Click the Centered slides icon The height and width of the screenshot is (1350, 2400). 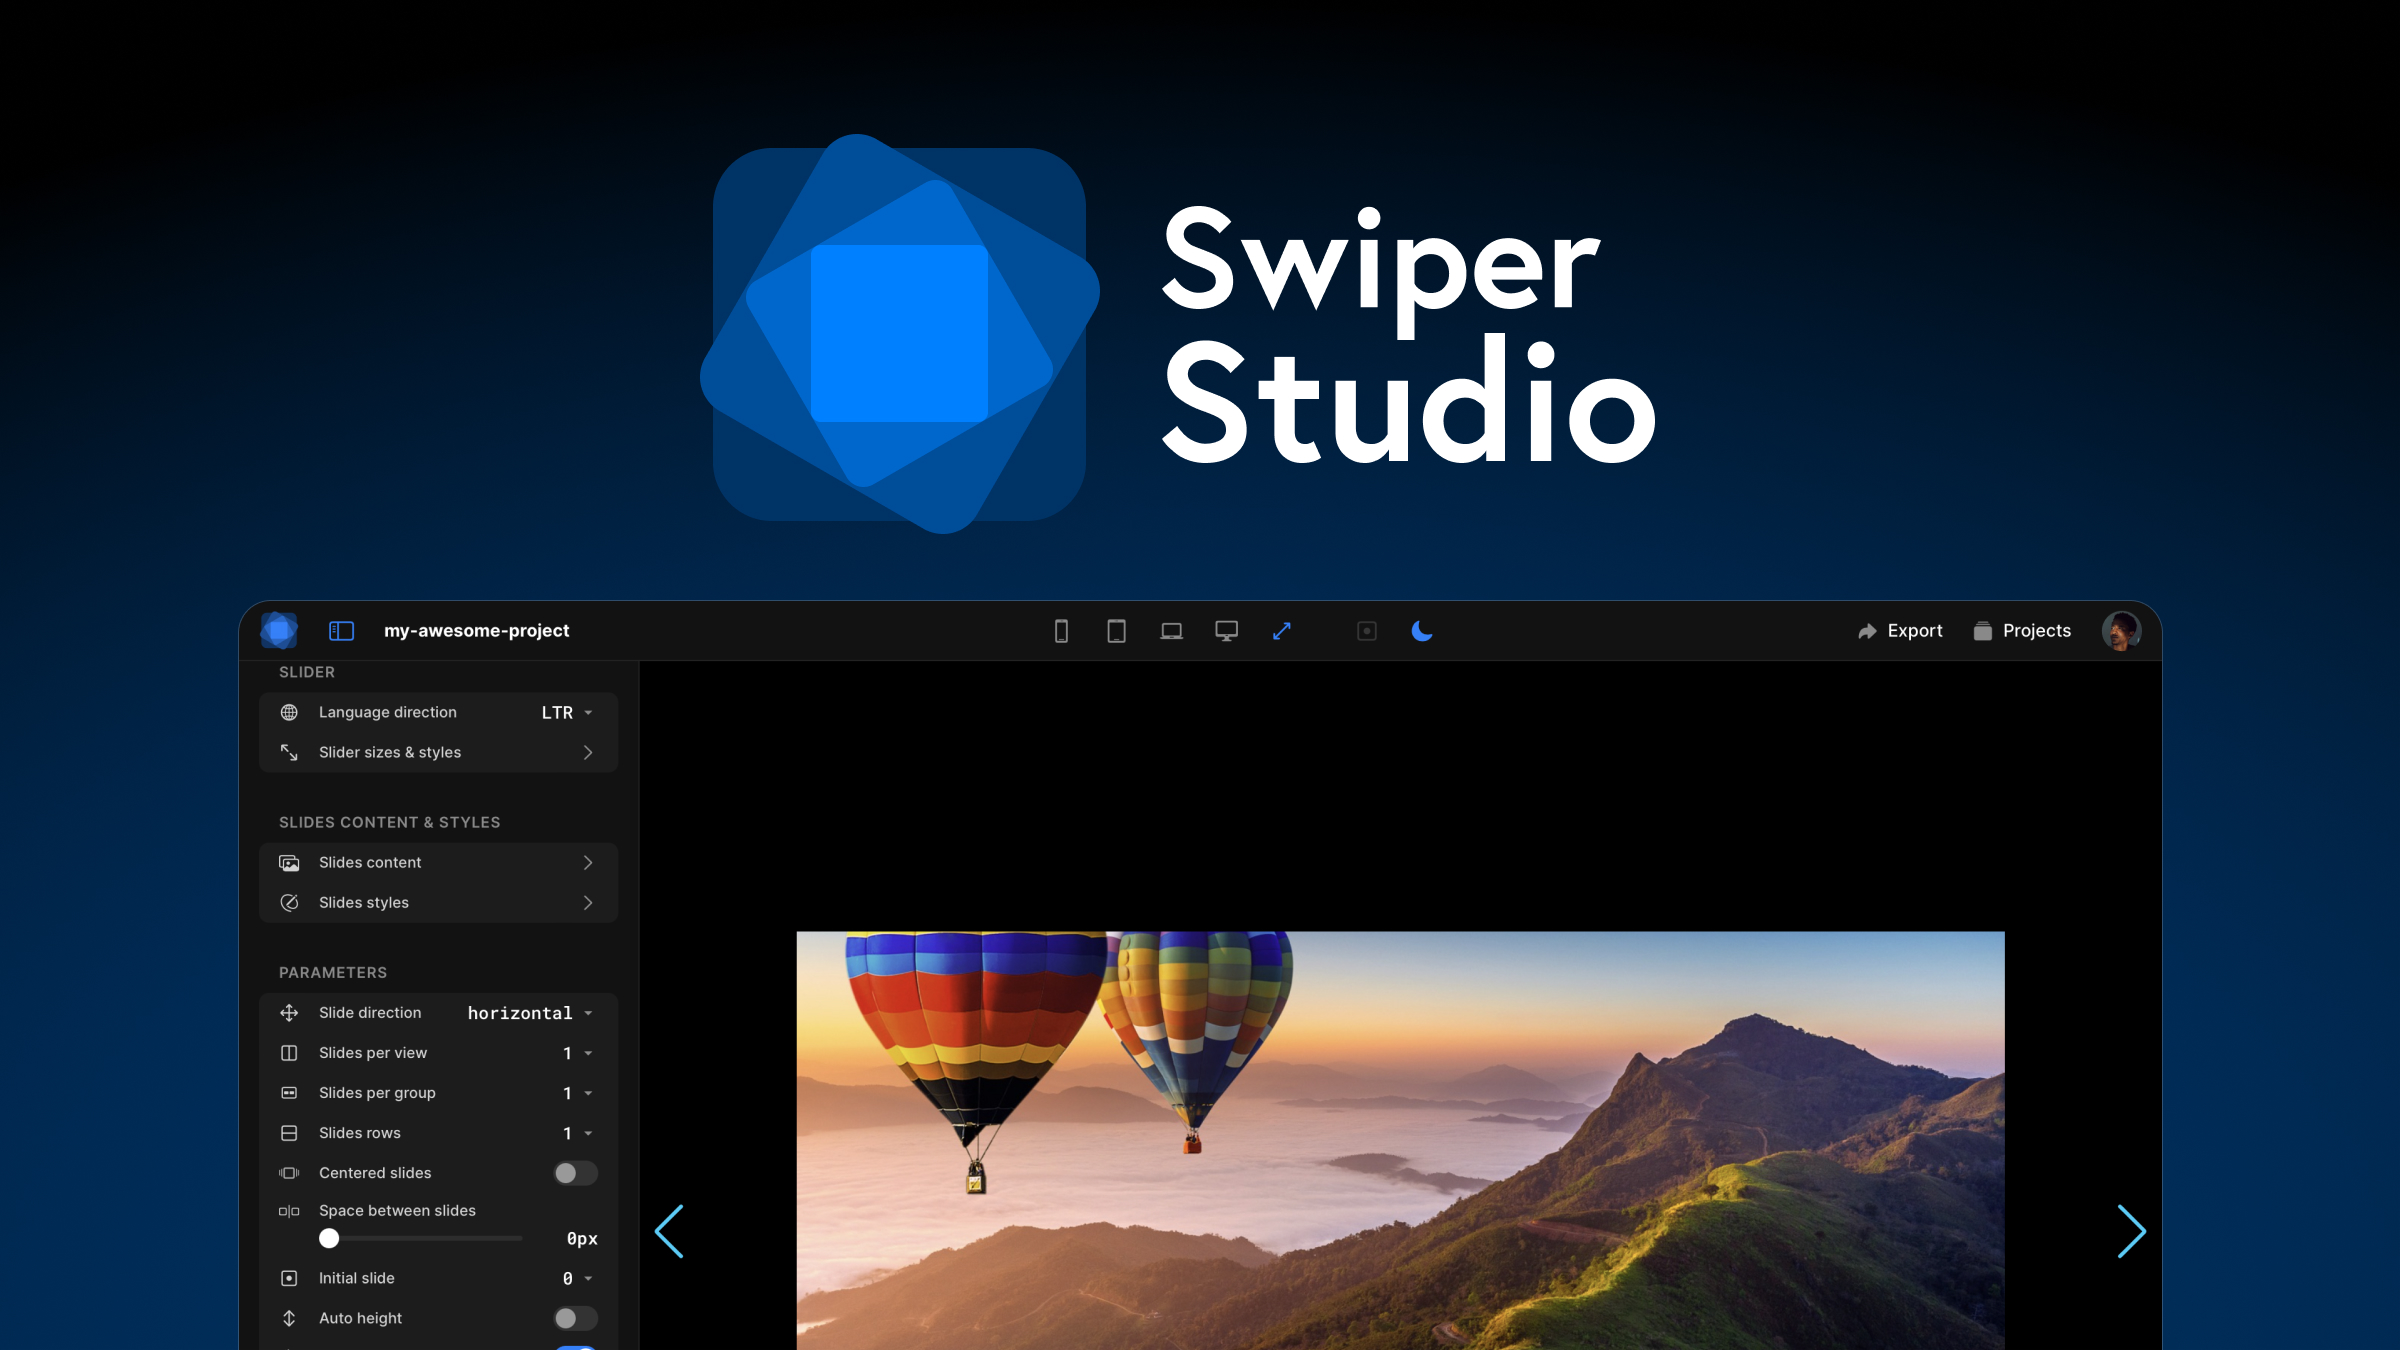[289, 1173]
